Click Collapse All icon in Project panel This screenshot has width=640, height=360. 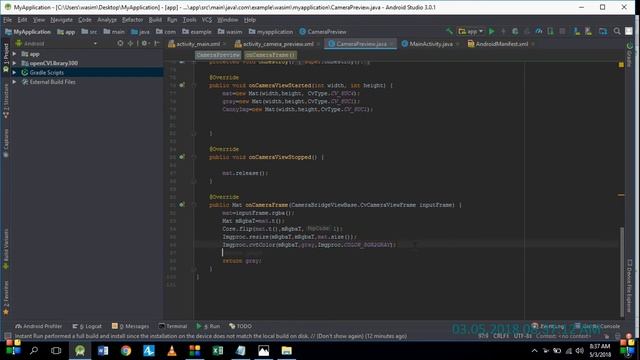click(131, 43)
